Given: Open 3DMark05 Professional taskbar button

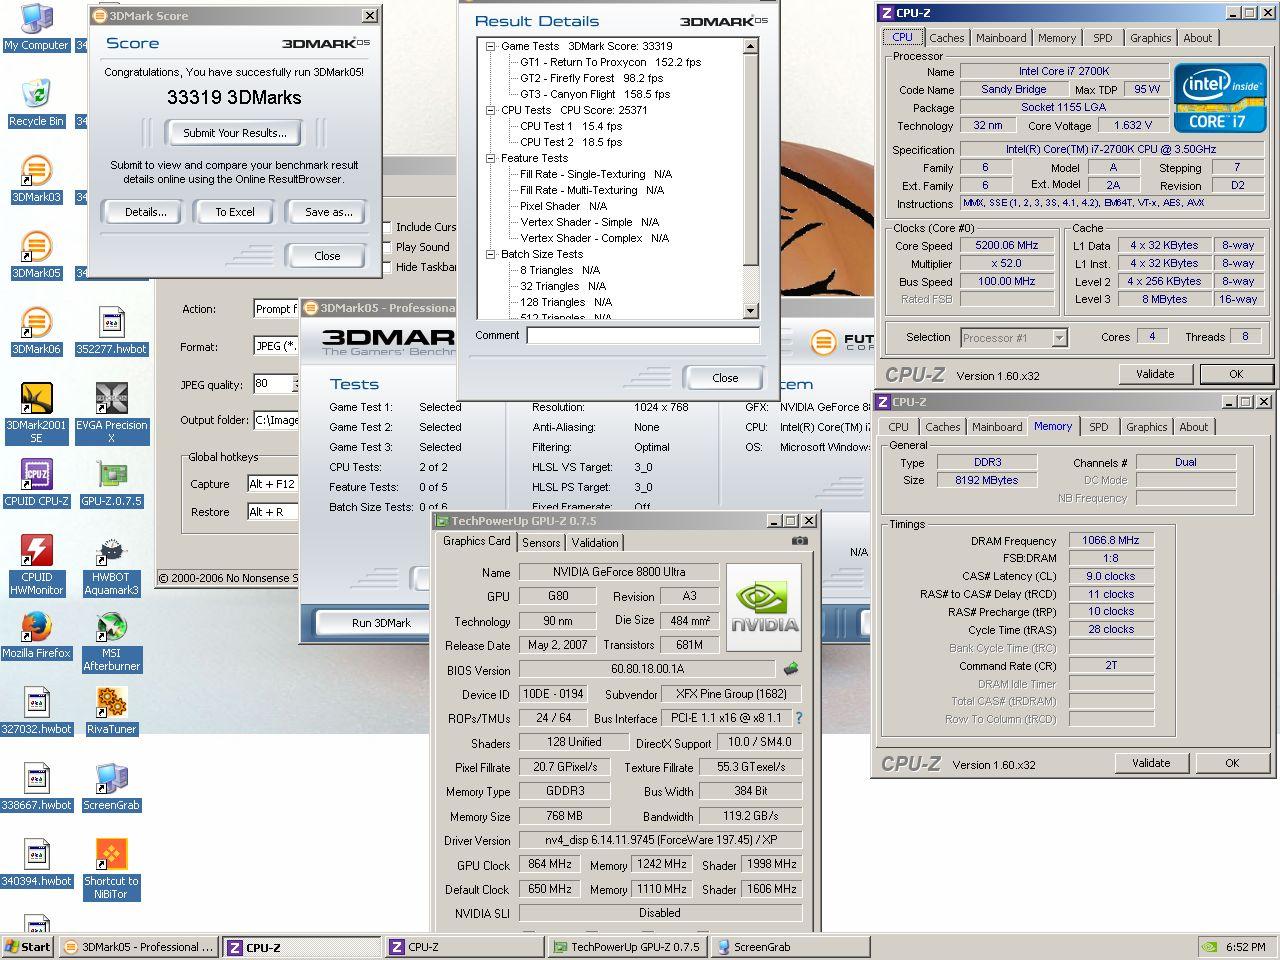Looking at the screenshot, I should coord(138,947).
